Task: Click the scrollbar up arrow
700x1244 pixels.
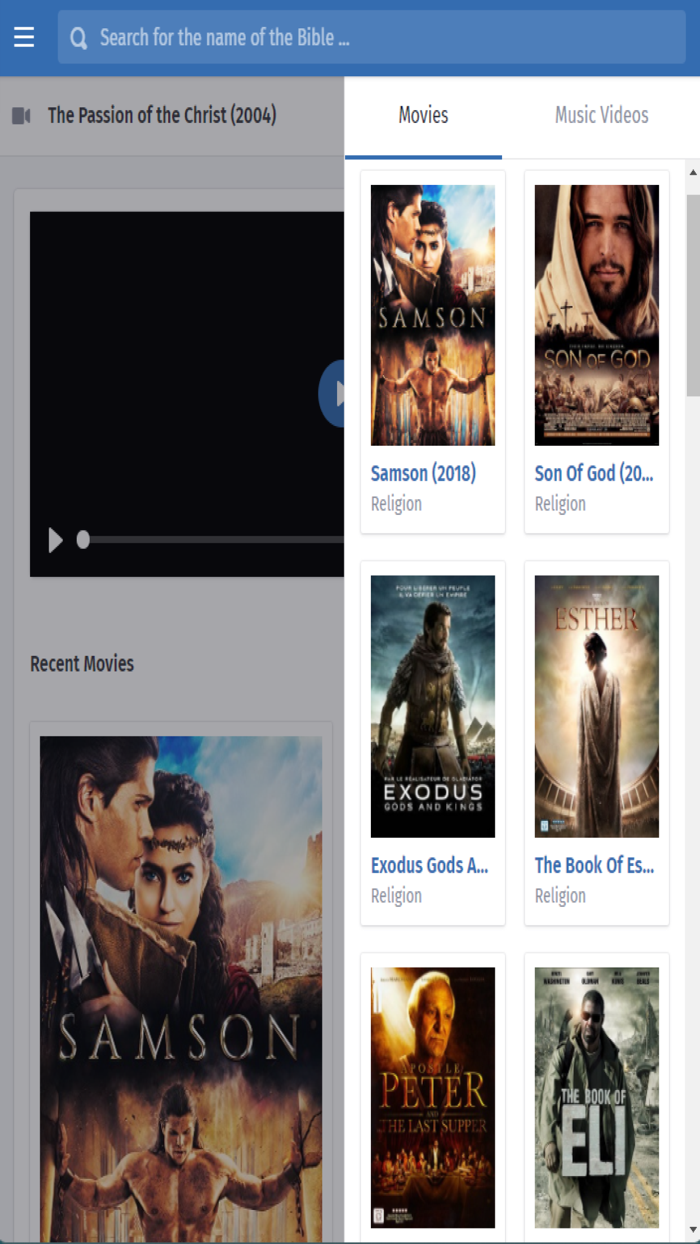Action: [x=693, y=173]
